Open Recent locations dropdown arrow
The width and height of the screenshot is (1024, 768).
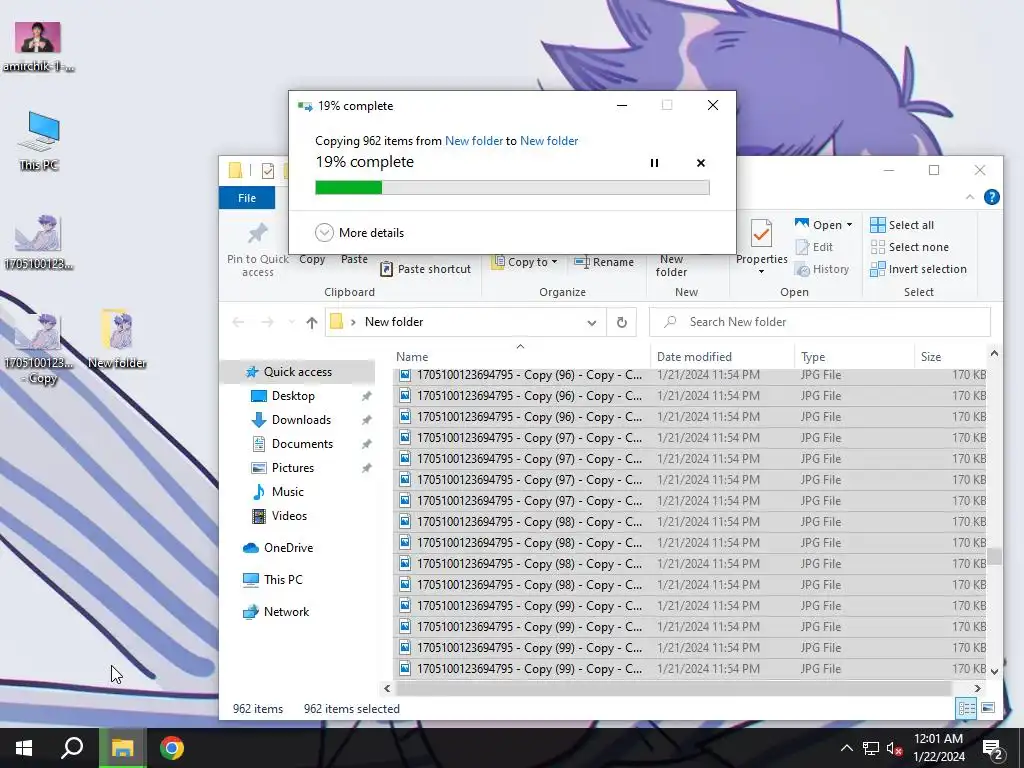click(x=291, y=322)
